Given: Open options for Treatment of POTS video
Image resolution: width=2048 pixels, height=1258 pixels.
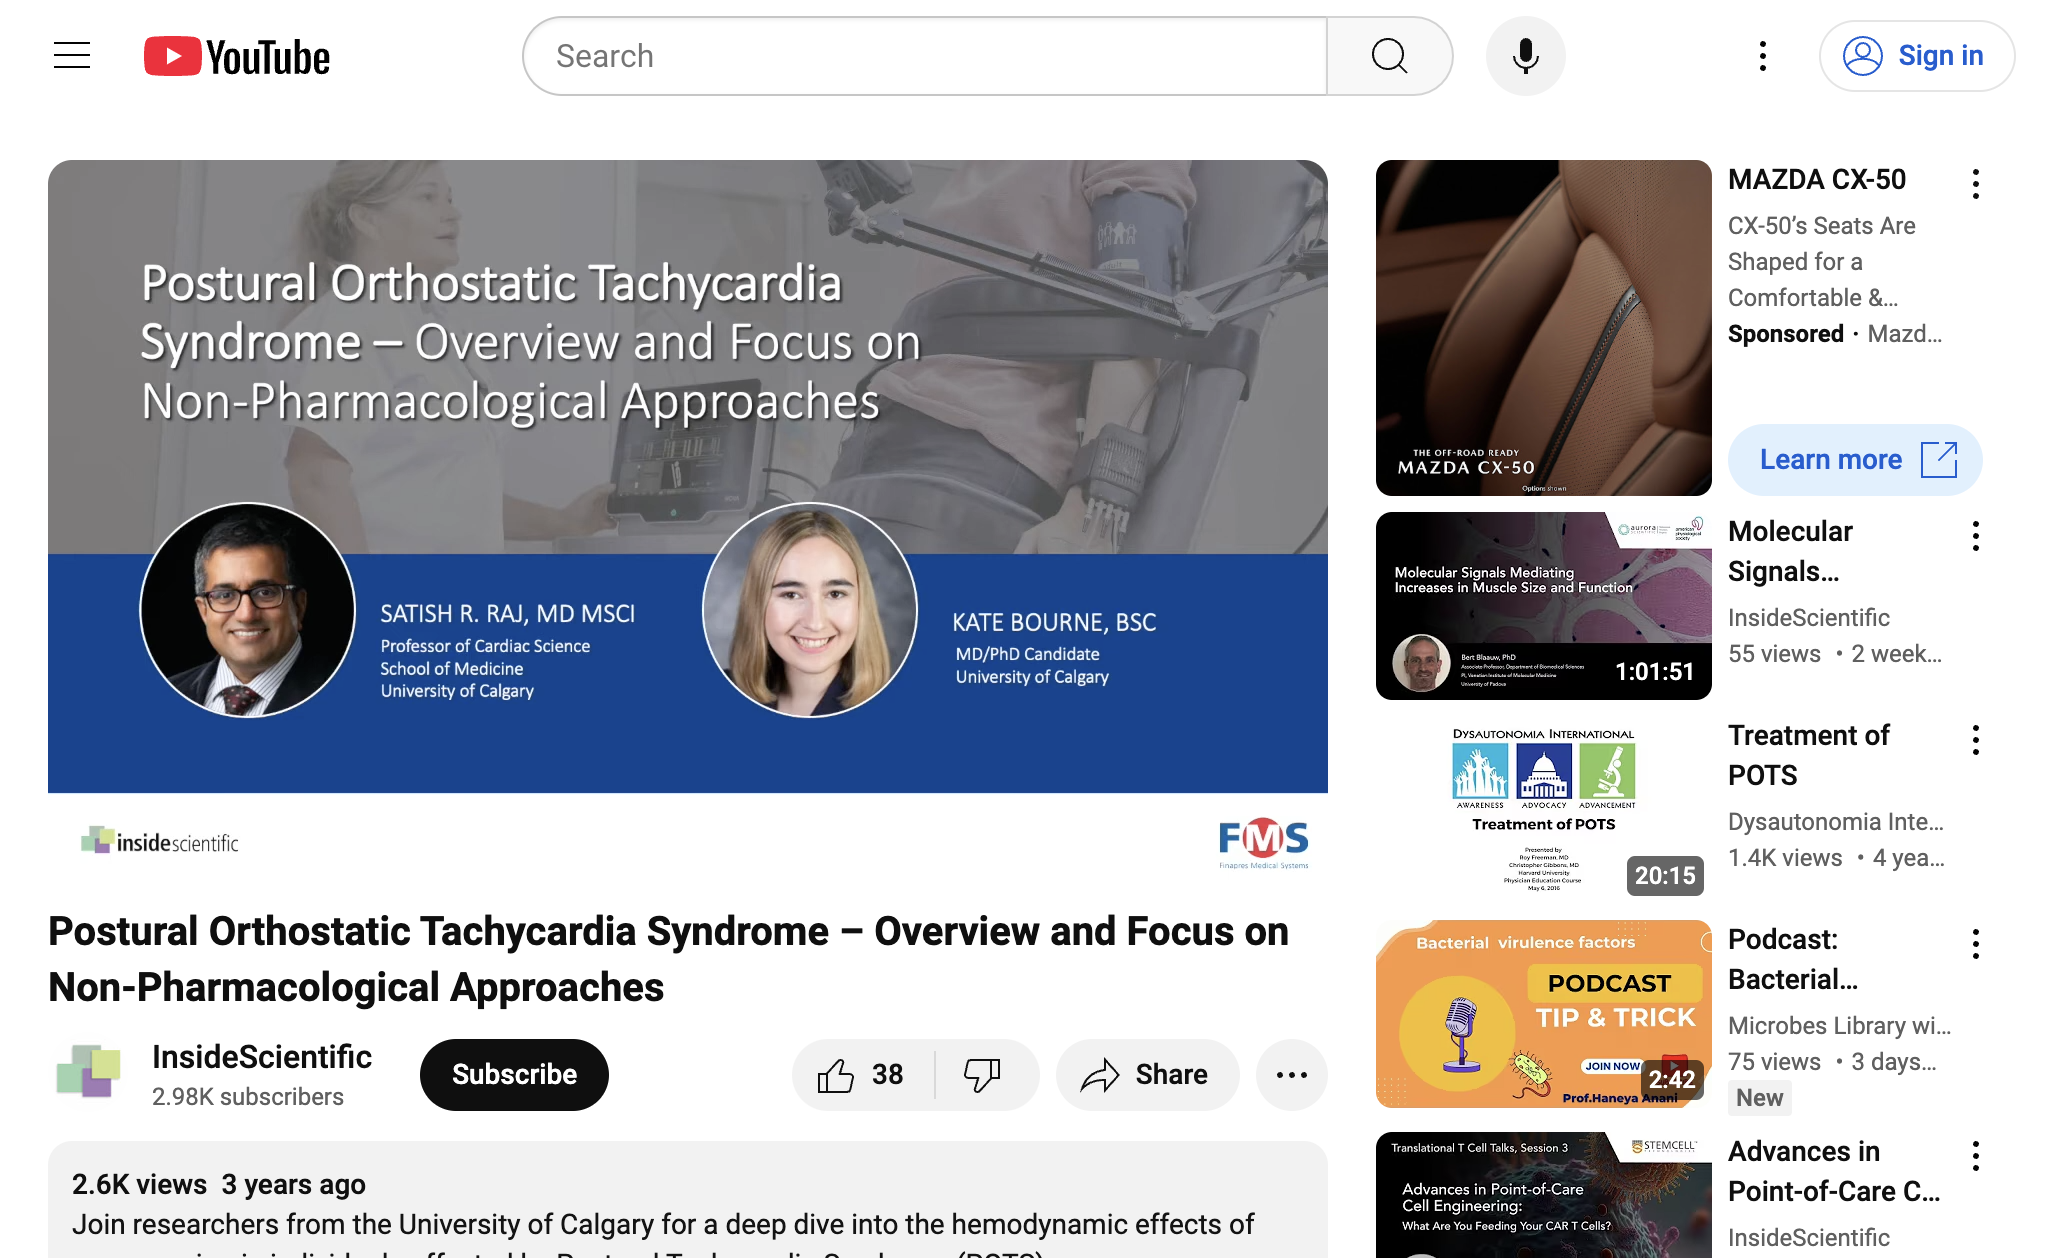Looking at the screenshot, I should coord(1976,740).
